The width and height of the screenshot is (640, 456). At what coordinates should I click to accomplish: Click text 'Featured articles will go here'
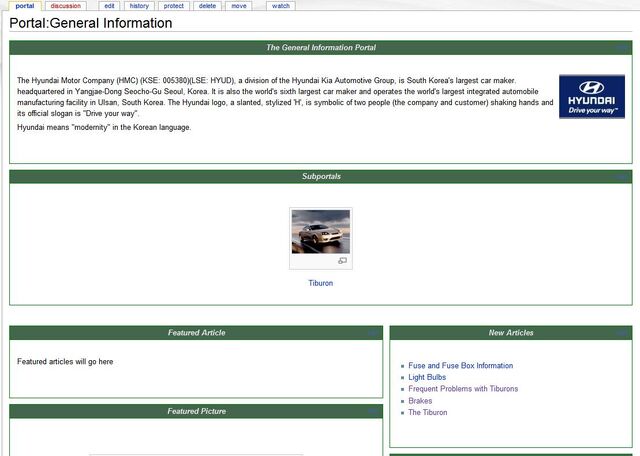point(65,362)
